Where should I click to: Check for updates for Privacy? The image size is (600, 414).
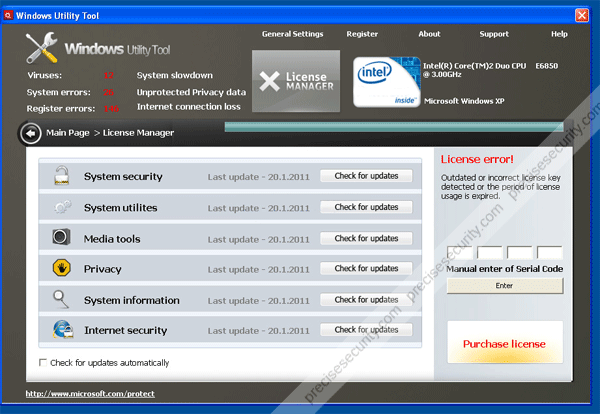366,268
